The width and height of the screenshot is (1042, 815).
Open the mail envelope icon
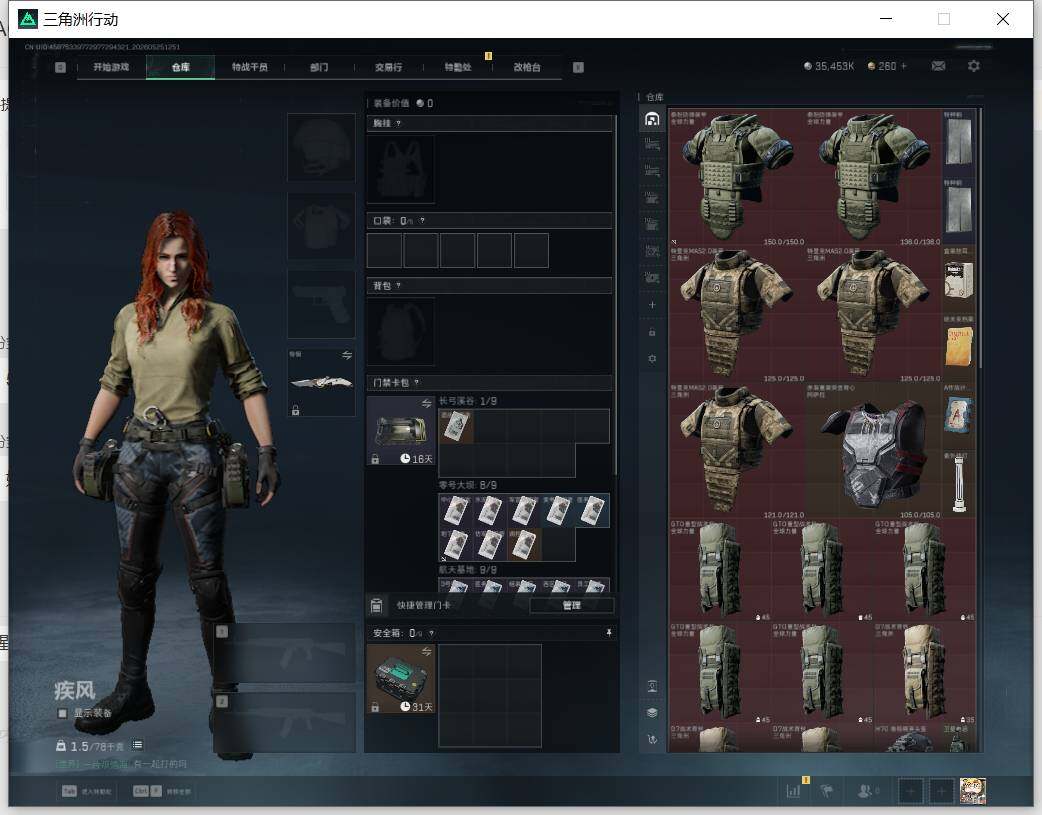938,66
